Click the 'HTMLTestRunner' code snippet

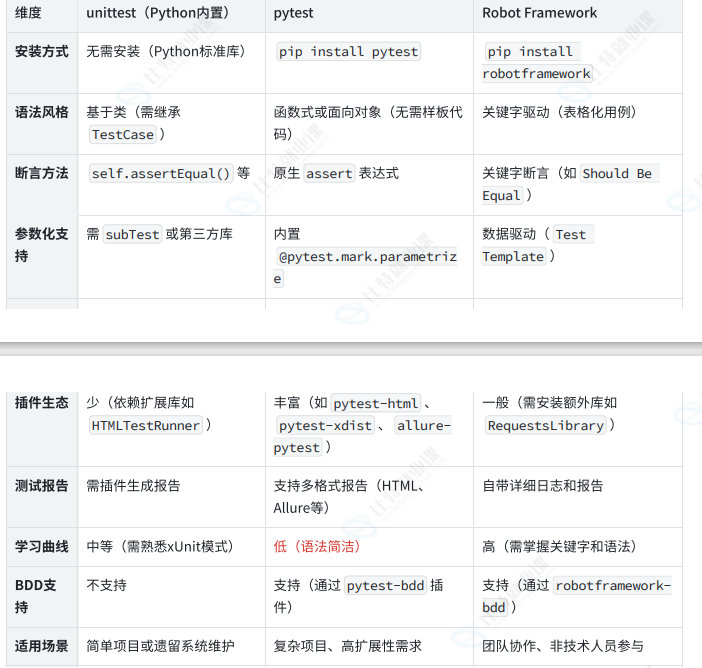pyautogui.click(x=146, y=425)
